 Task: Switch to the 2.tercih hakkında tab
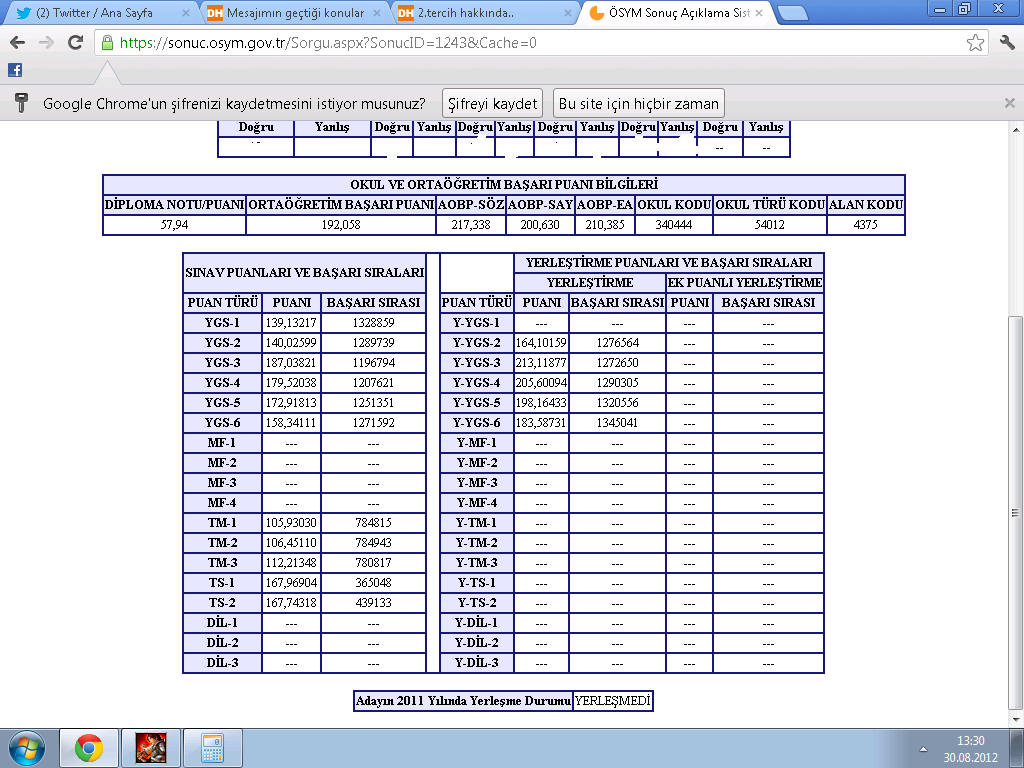(485, 13)
